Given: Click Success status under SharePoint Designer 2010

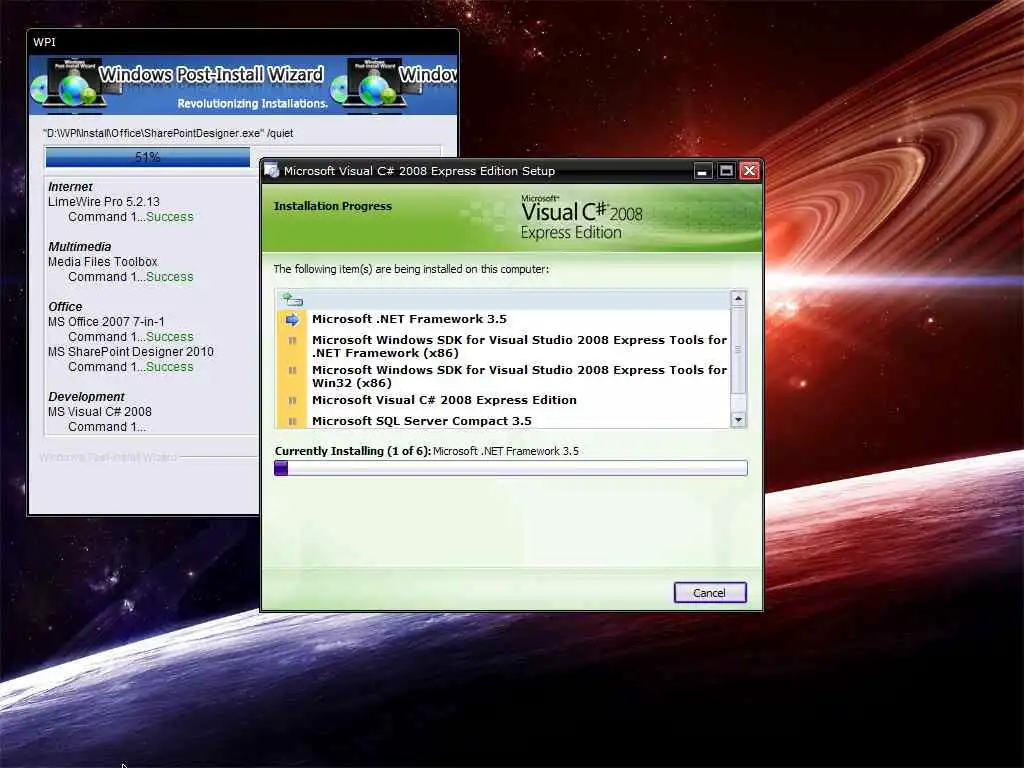Looking at the screenshot, I should 170,367.
